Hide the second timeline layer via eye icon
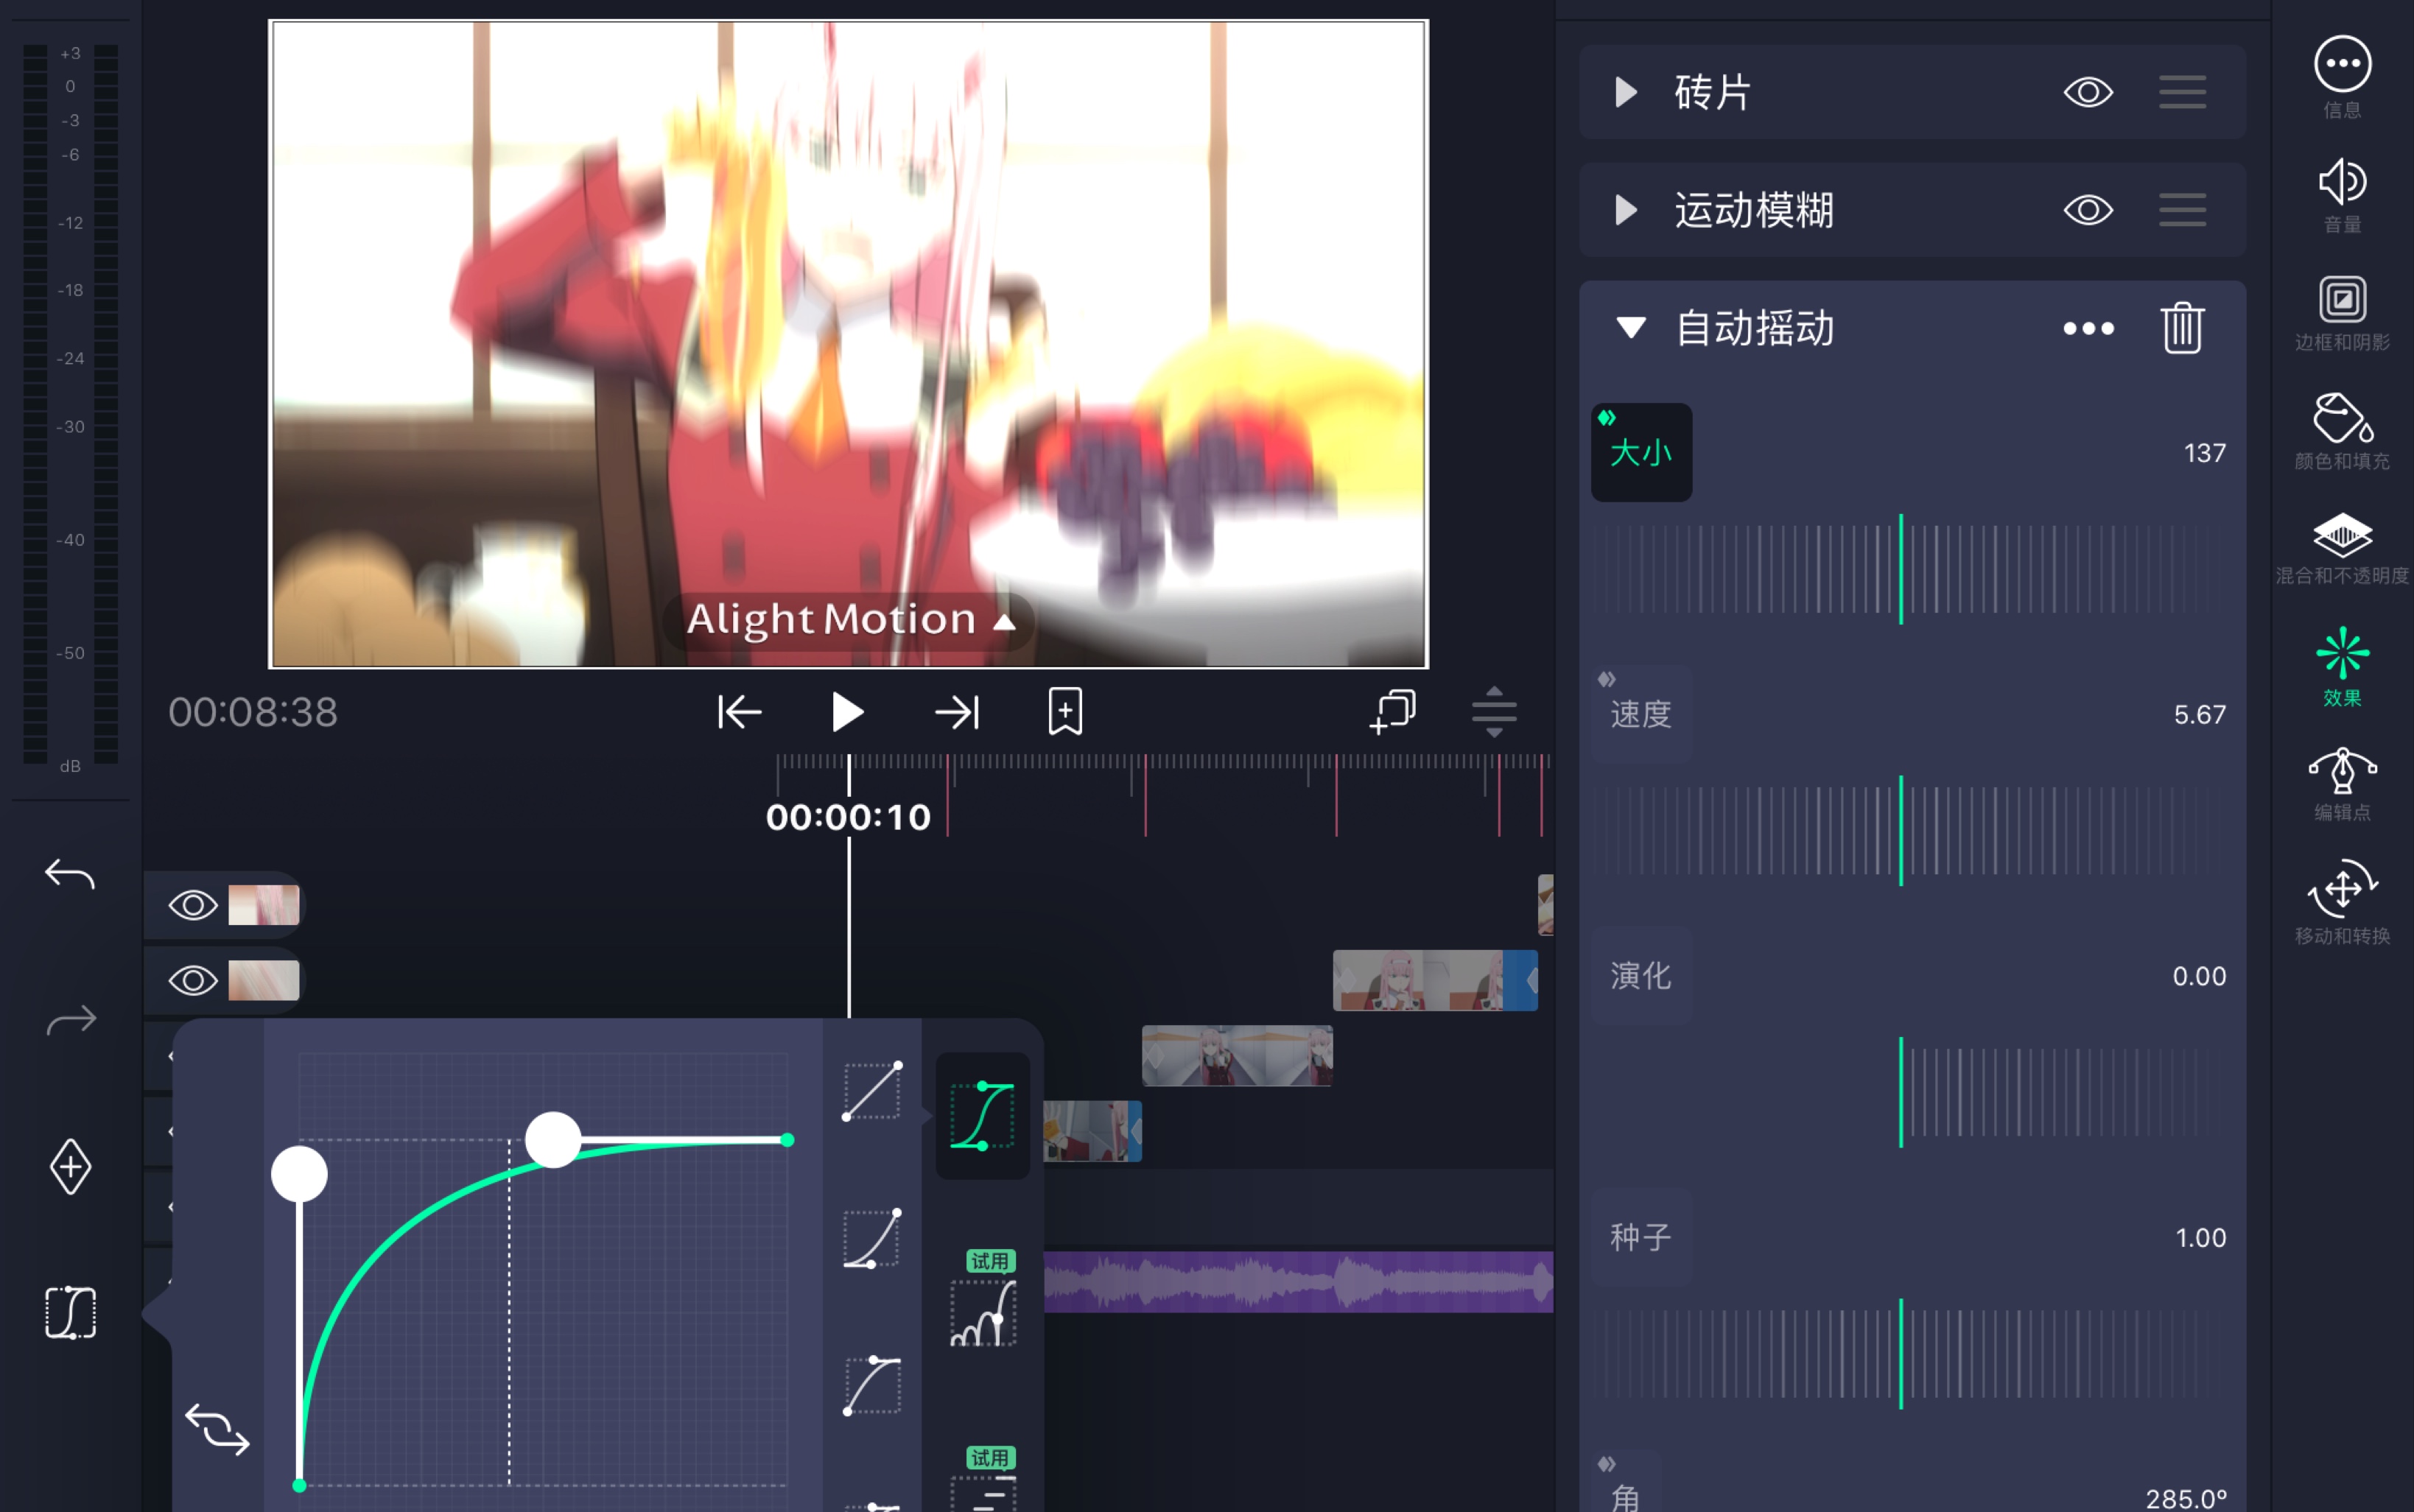The image size is (2414, 1512). point(193,981)
